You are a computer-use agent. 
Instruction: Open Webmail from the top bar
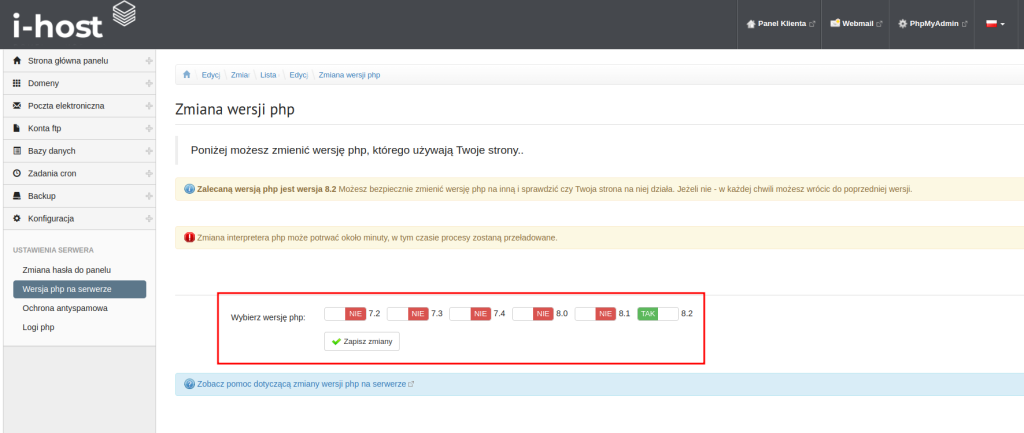[856, 24]
